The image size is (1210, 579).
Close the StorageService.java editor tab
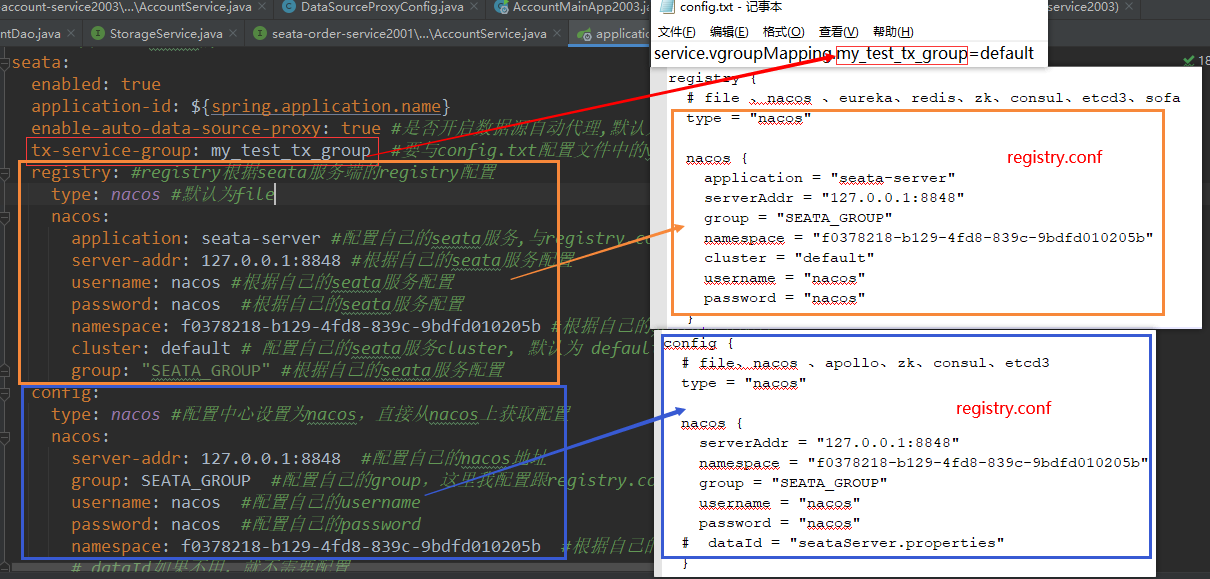coord(232,34)
